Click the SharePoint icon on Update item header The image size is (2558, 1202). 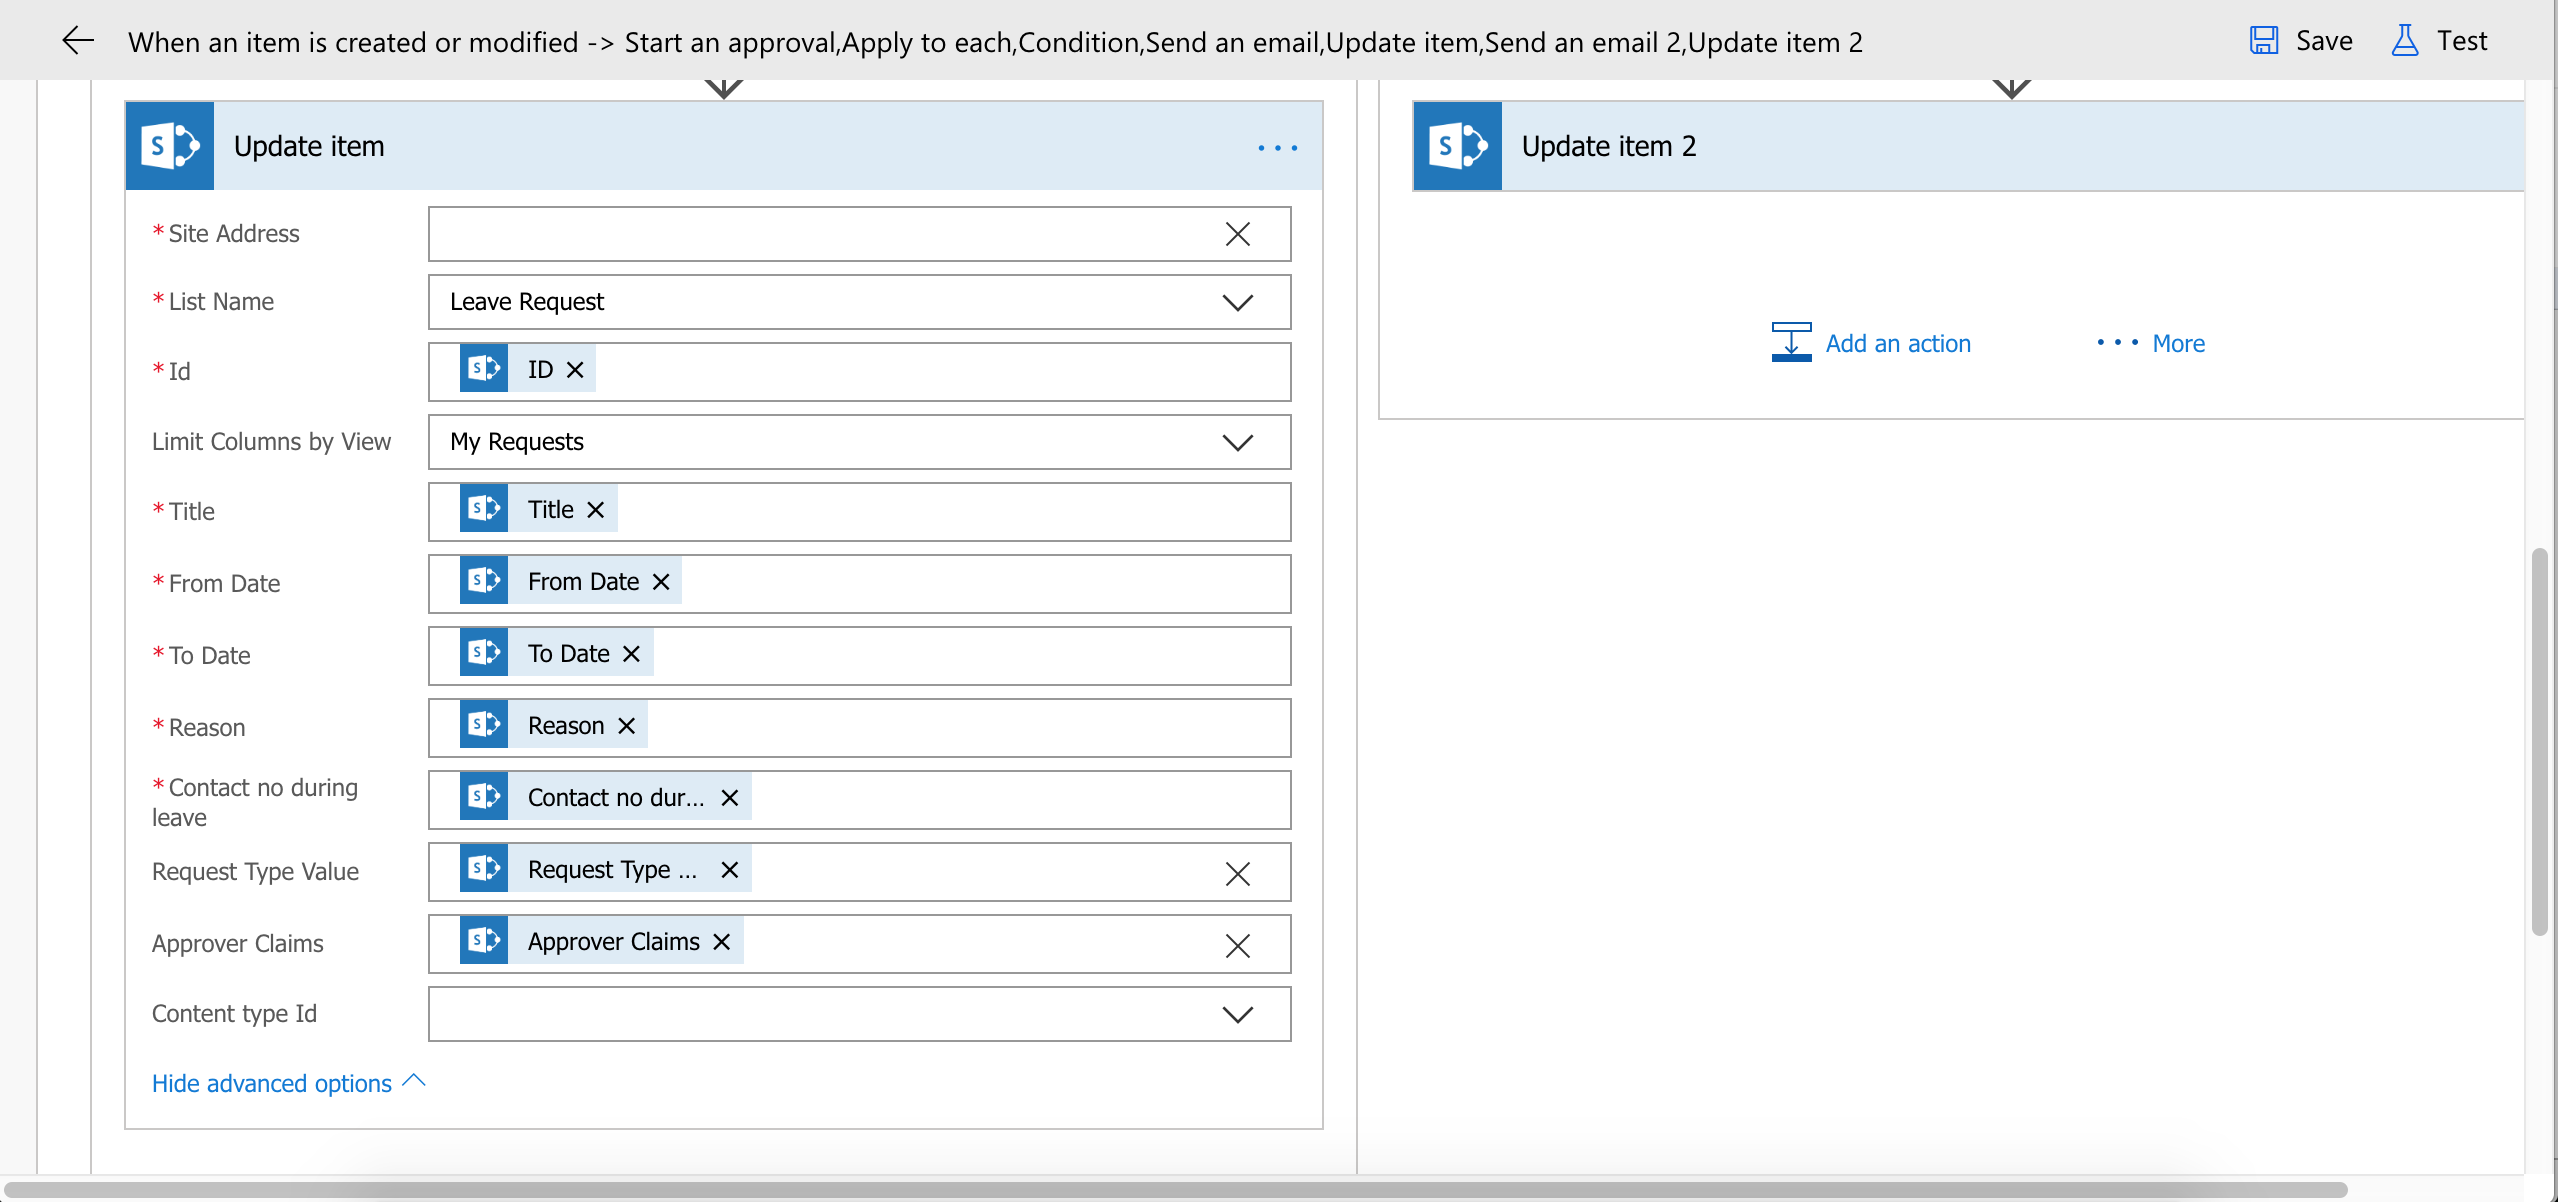[168, 145]
